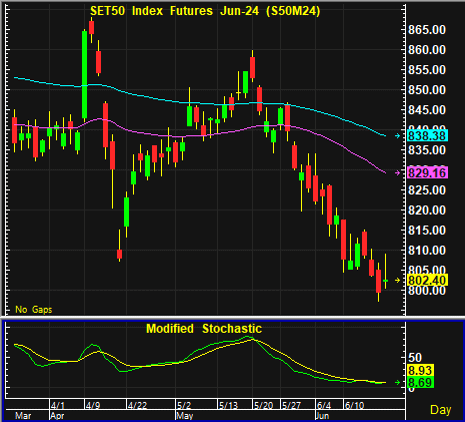Click the yellow arrow marker beside 802.40
This screenshot has height=422, width=465.
coord(397,280)
